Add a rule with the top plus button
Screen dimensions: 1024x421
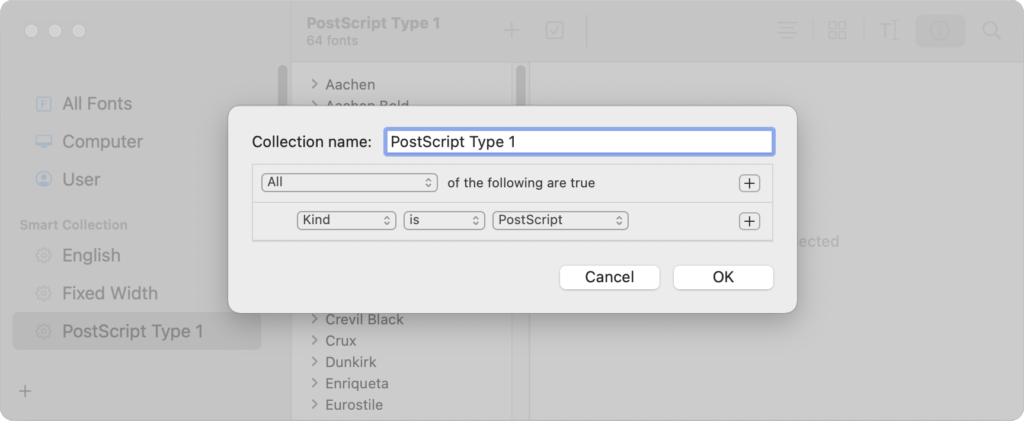click(749, 183)
